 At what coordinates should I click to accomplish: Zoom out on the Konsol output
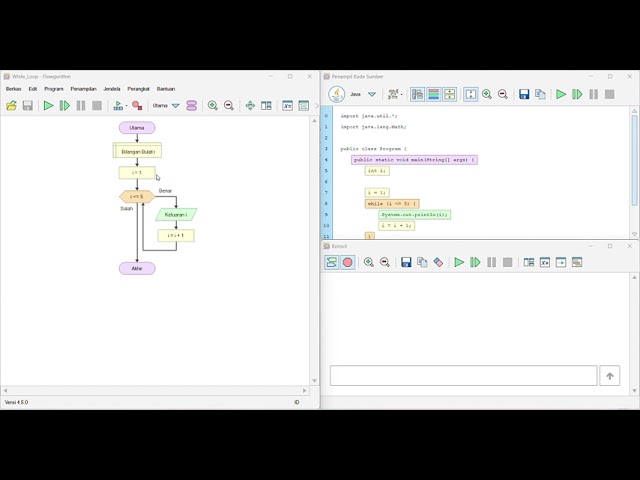tap(384, 262)
